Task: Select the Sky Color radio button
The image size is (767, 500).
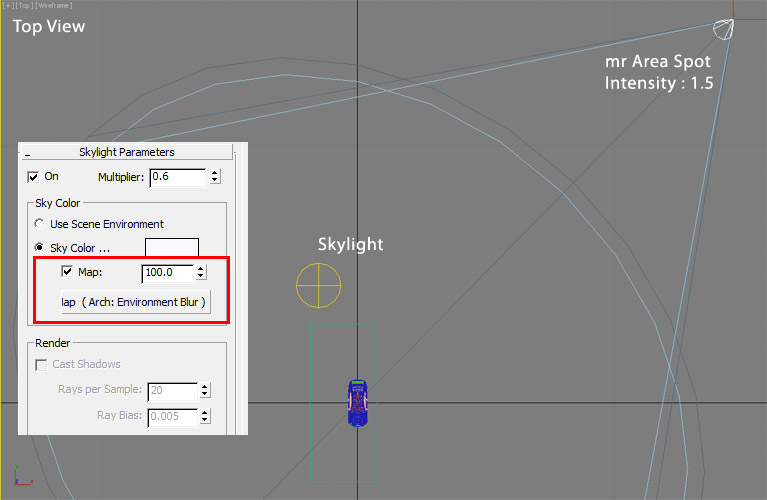Action: click(39, 247)
